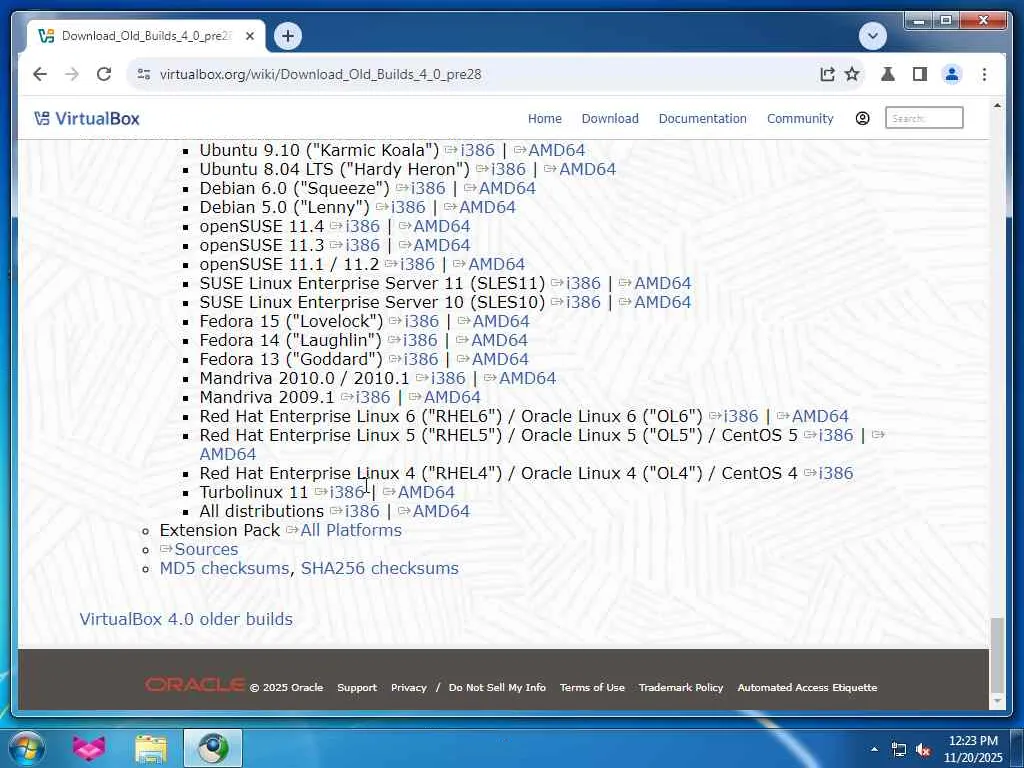Click the page scrollbar down arrow
Image resolution: width=1024 pixels, height=768 pixels.
tap(997, 701)
